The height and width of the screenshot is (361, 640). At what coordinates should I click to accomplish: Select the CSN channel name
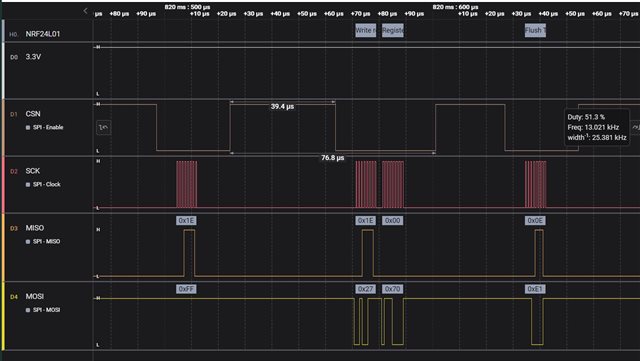pos(33,114)
